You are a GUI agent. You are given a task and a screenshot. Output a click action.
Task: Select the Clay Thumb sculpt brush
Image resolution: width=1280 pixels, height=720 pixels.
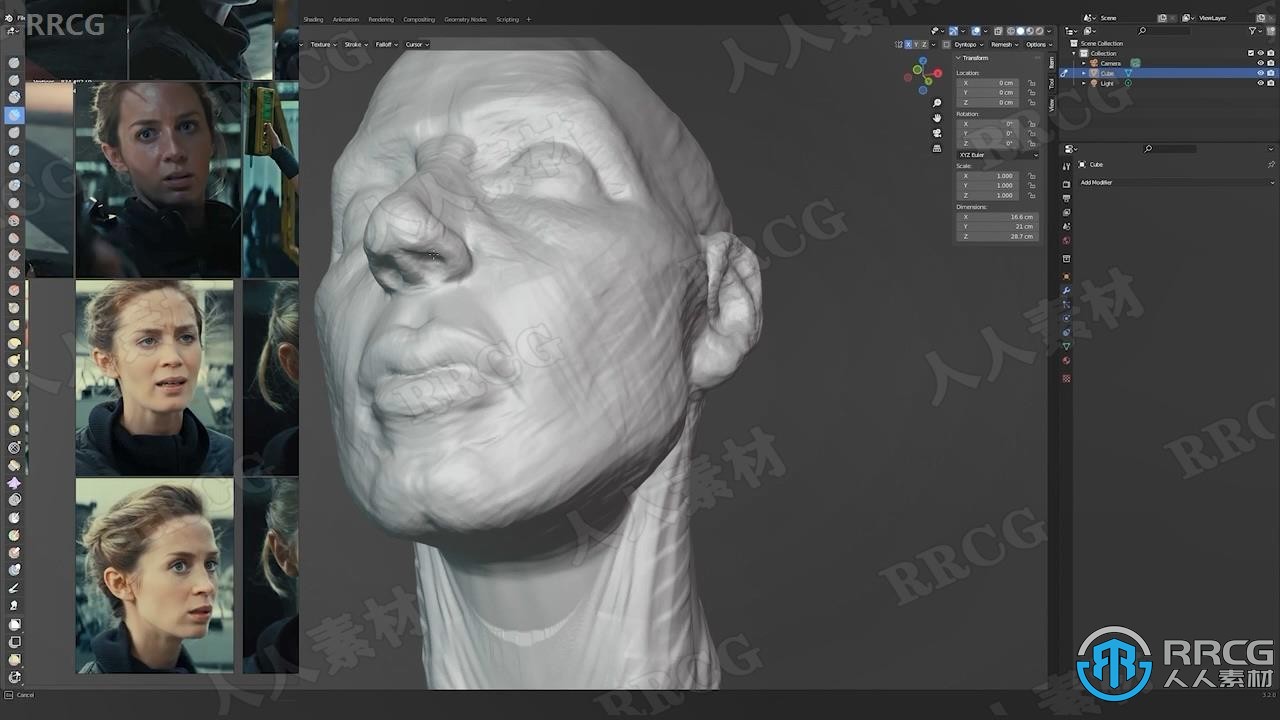pyautogui.click(x=14, y=132)
